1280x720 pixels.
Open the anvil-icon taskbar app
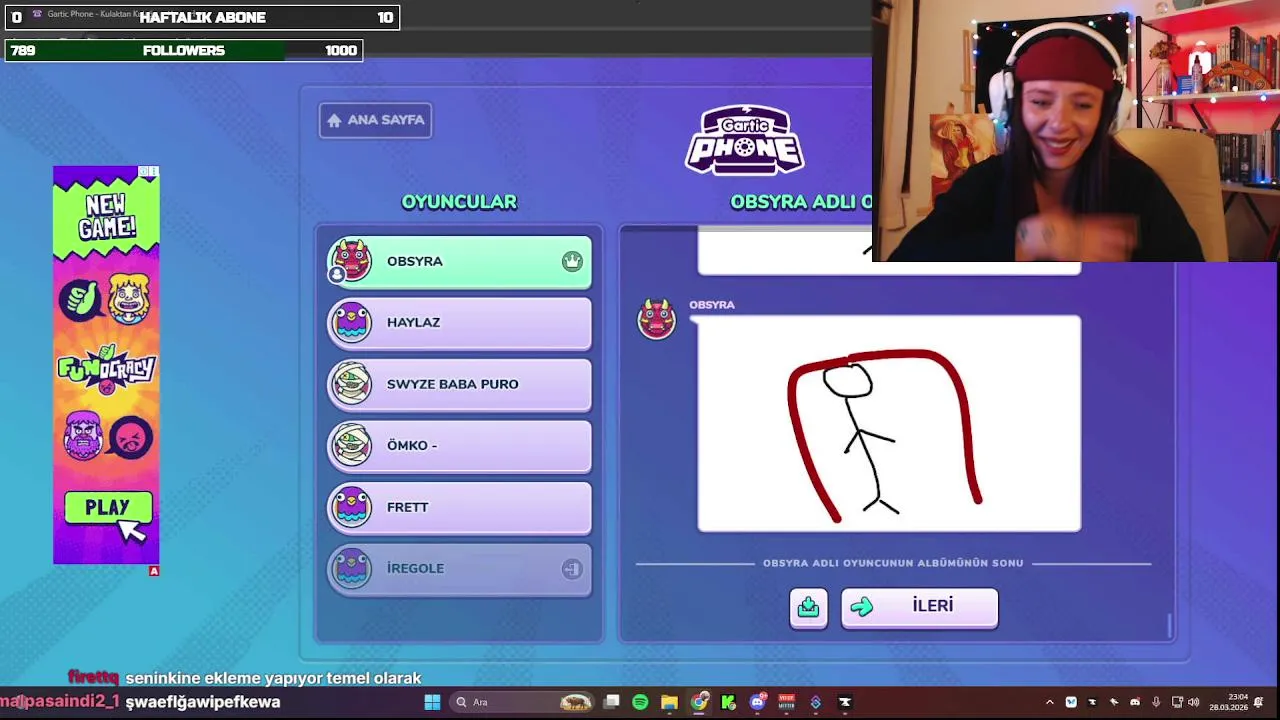(x=845, y=702)
